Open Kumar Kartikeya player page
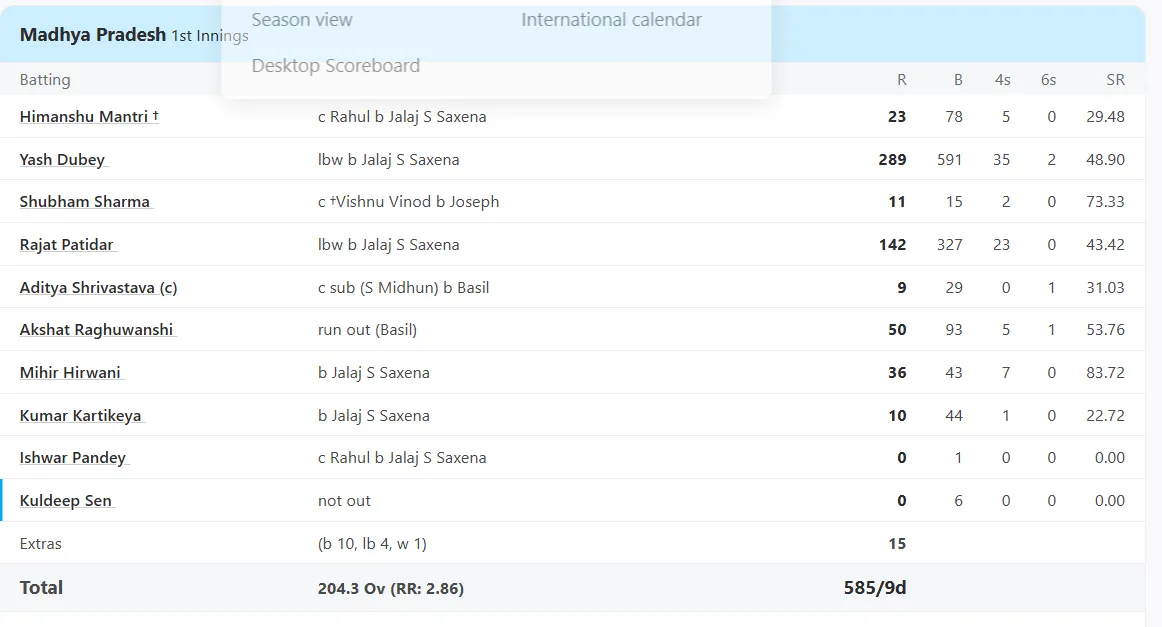Screen dimensions: 1162x627 pos(80,416)
